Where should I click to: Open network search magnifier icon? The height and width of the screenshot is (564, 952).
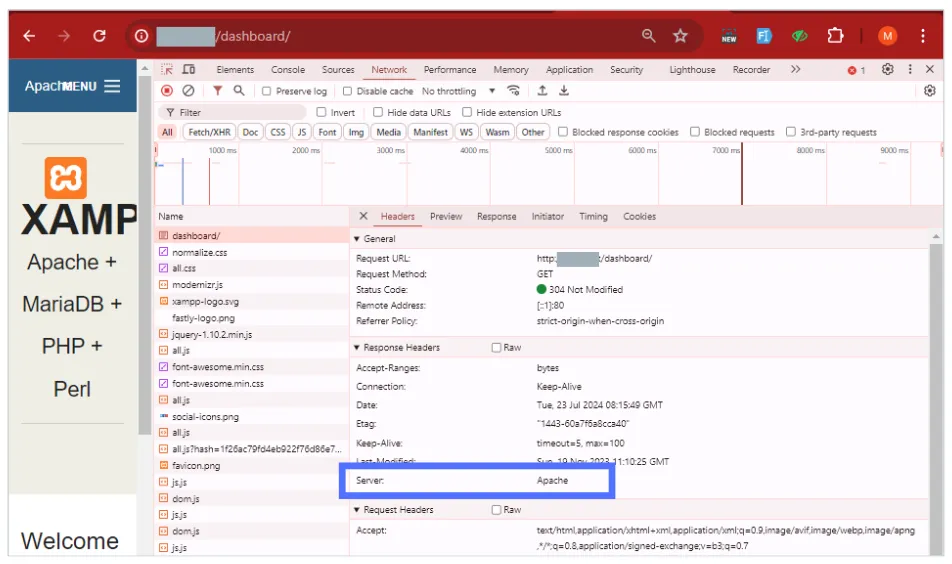click(x=239, y=90)
